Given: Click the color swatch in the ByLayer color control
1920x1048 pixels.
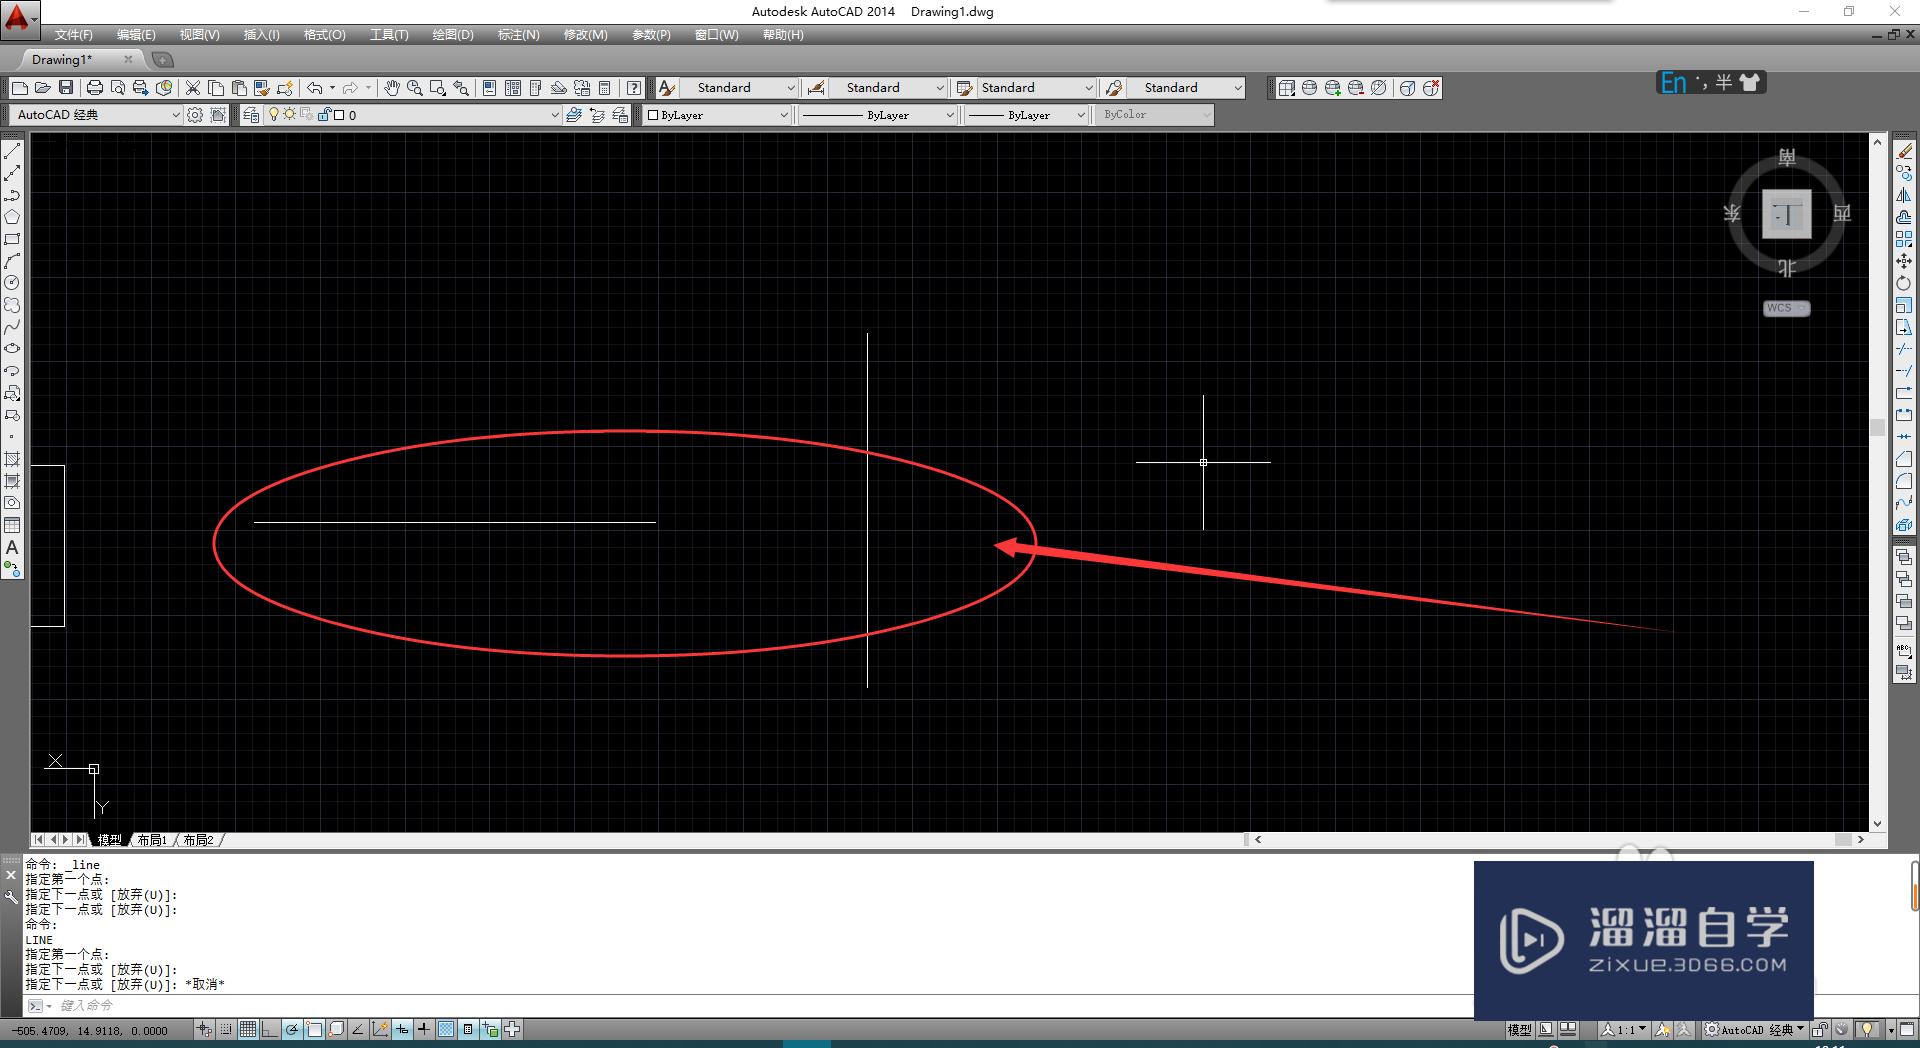Looking at the screenshot, I should coord(653,115).
